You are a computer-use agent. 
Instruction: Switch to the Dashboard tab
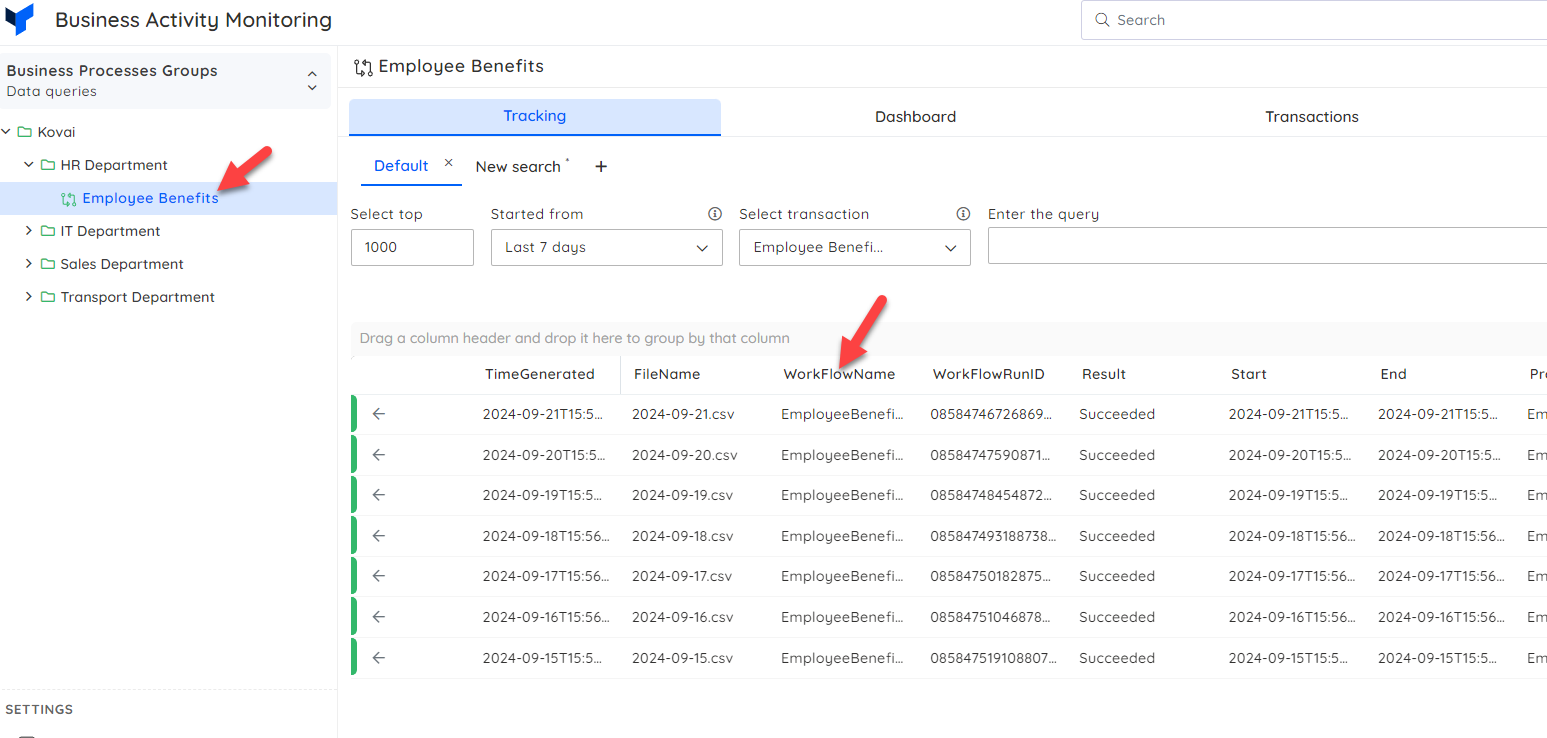pyautogui.click(x=915, y=117)
